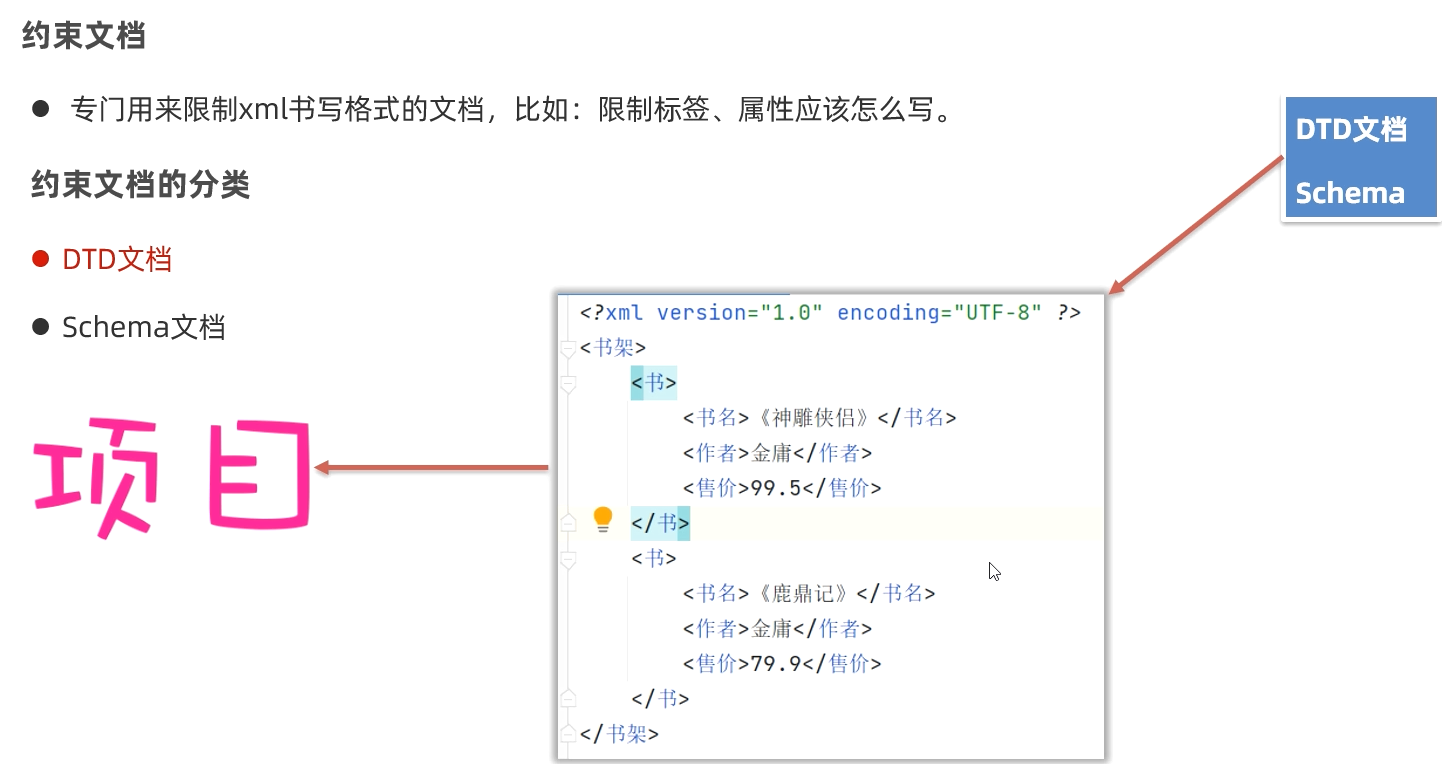Select the Schema文档 bullet item
1442x764 pixels.
pos(129,326)
